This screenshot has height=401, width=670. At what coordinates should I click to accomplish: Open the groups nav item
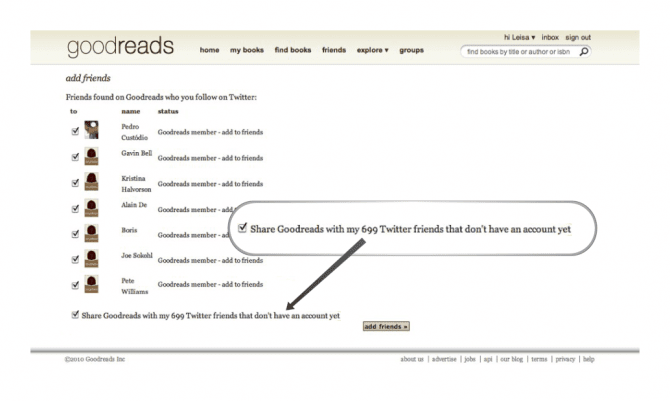[411, 50]
